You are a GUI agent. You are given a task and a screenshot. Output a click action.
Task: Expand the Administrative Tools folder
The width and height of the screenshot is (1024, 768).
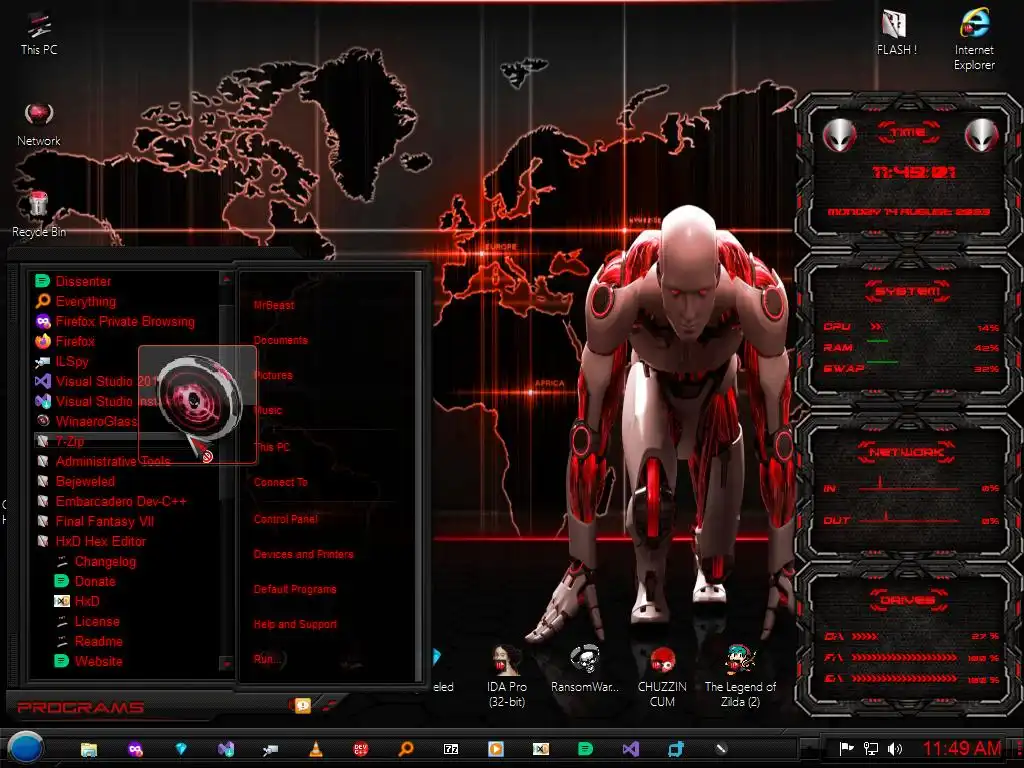pos(103,461)
